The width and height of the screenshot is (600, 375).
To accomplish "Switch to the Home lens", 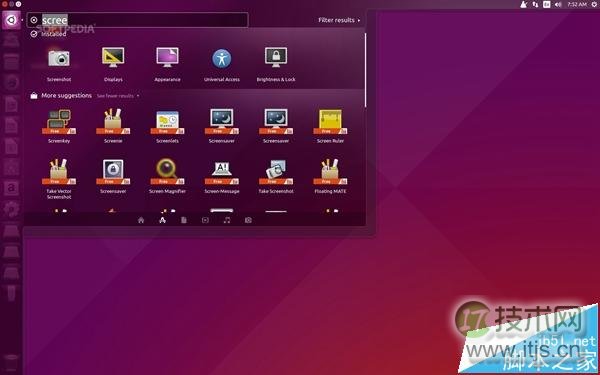I will (141, 220).
